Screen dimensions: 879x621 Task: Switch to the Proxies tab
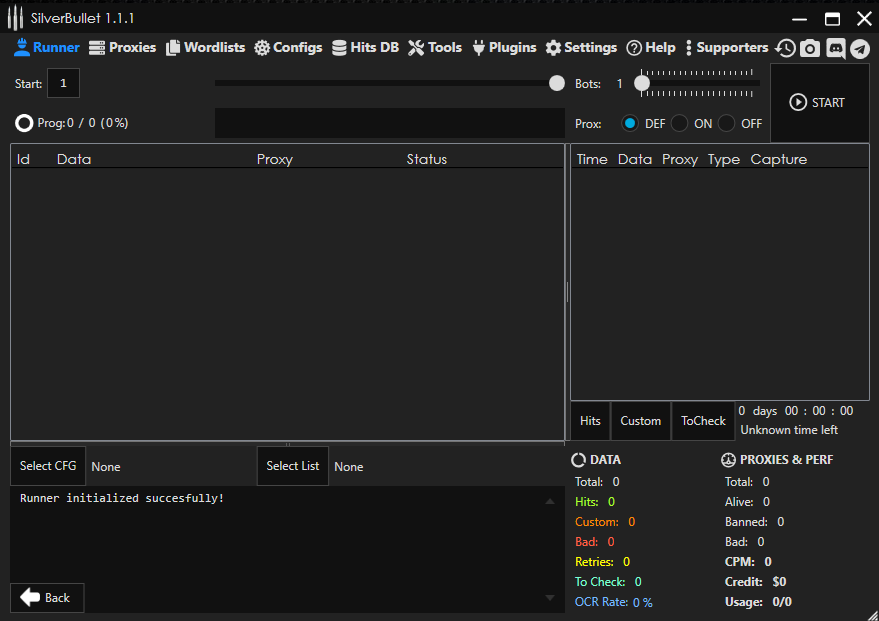click(x=122, y=48)
